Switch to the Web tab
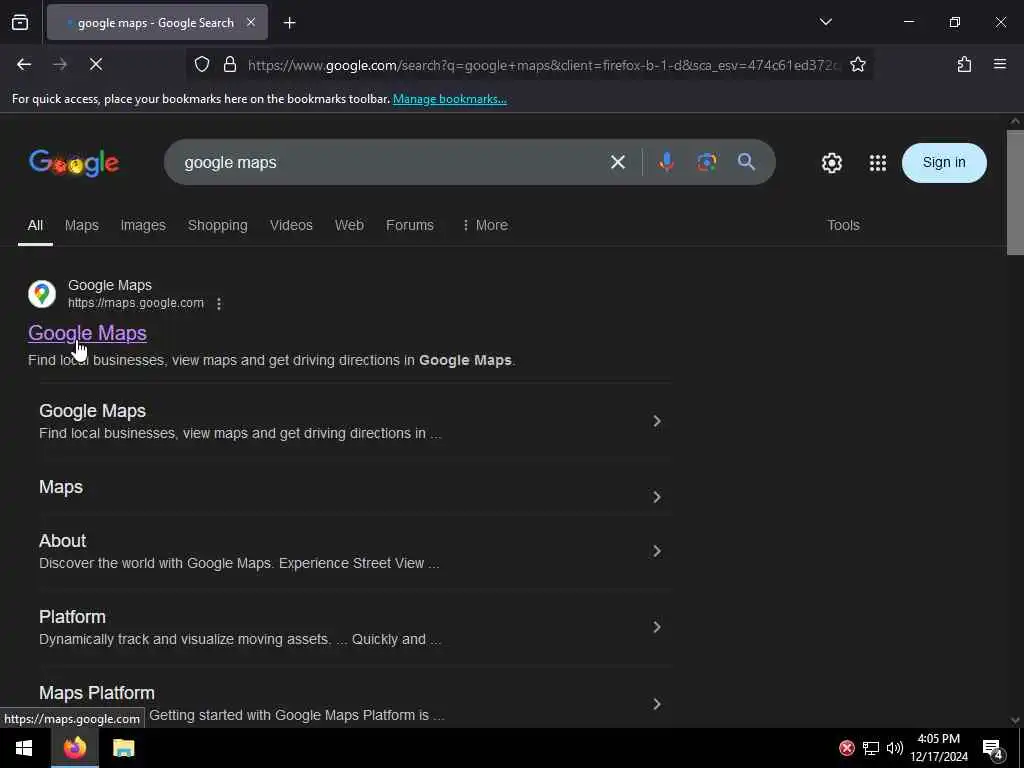 349,225
